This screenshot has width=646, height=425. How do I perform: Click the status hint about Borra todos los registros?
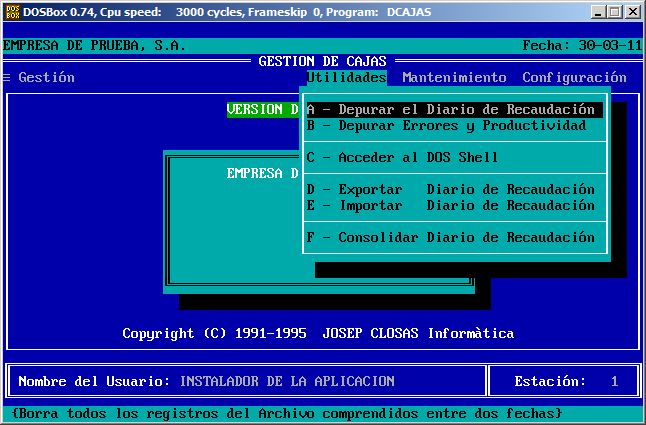pos(287,413)
